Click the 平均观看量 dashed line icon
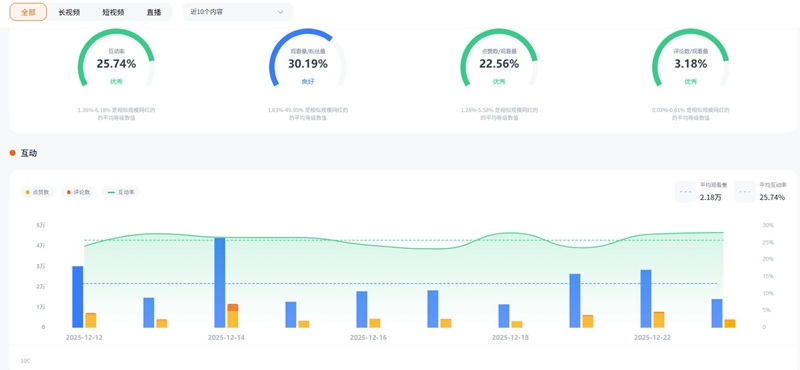The width and height of the screenshot is (800, 370). click(x=686, y=192)
